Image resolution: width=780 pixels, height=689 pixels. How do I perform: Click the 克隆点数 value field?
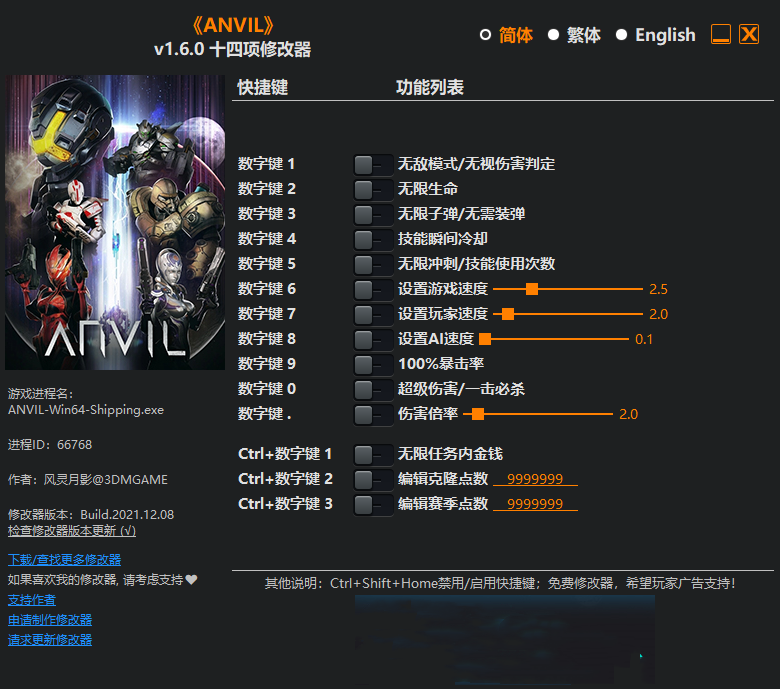[535, 479]
